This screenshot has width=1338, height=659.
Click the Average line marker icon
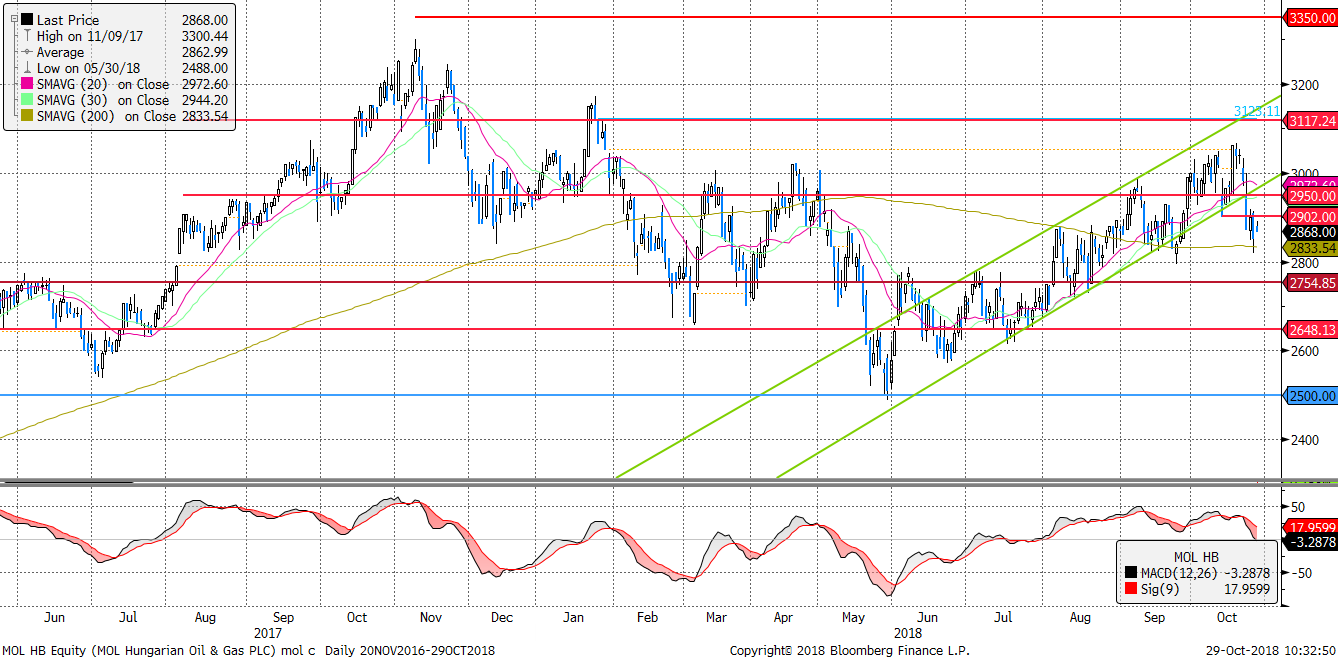(x=25, y=52)
